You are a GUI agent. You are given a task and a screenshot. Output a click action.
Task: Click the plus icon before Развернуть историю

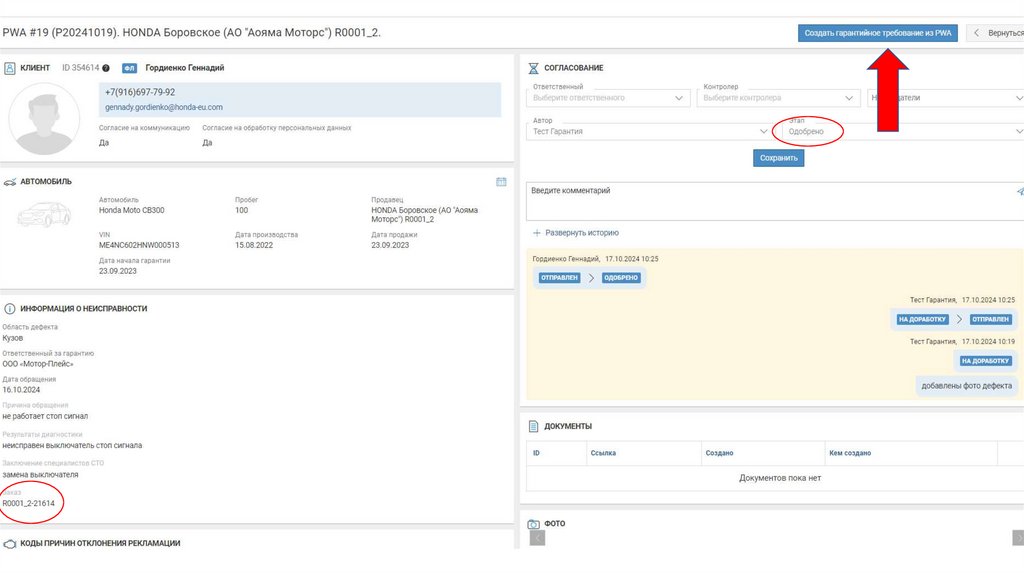point(537,233)
